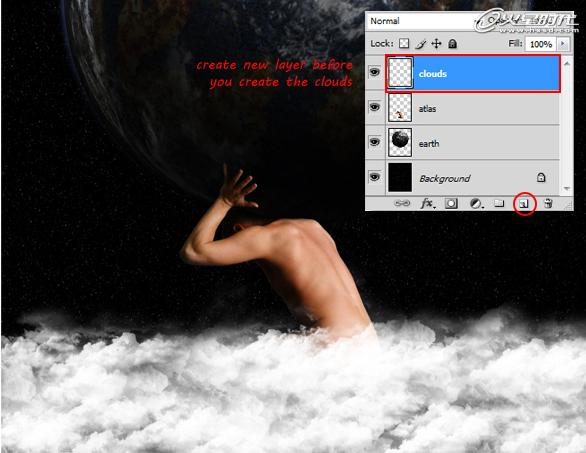Select the earth layer name

click(x=429, y=144)
